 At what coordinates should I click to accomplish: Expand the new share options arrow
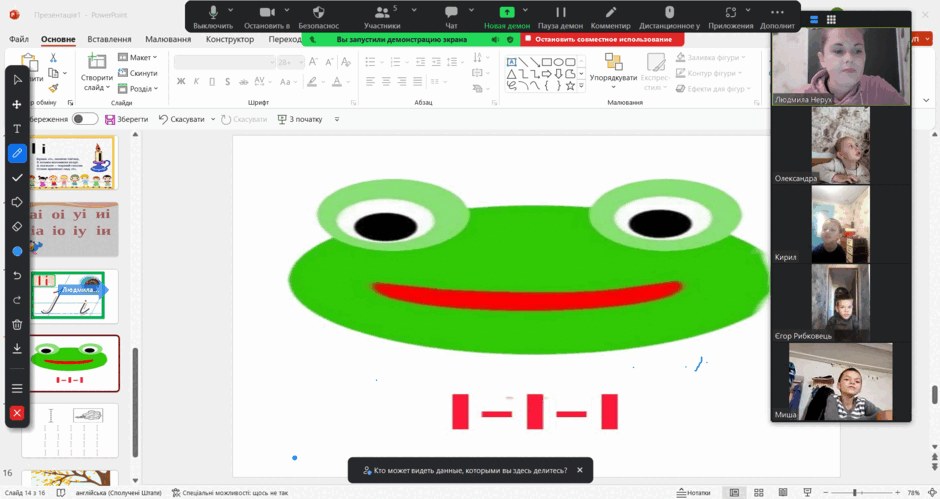click(525, 10)
